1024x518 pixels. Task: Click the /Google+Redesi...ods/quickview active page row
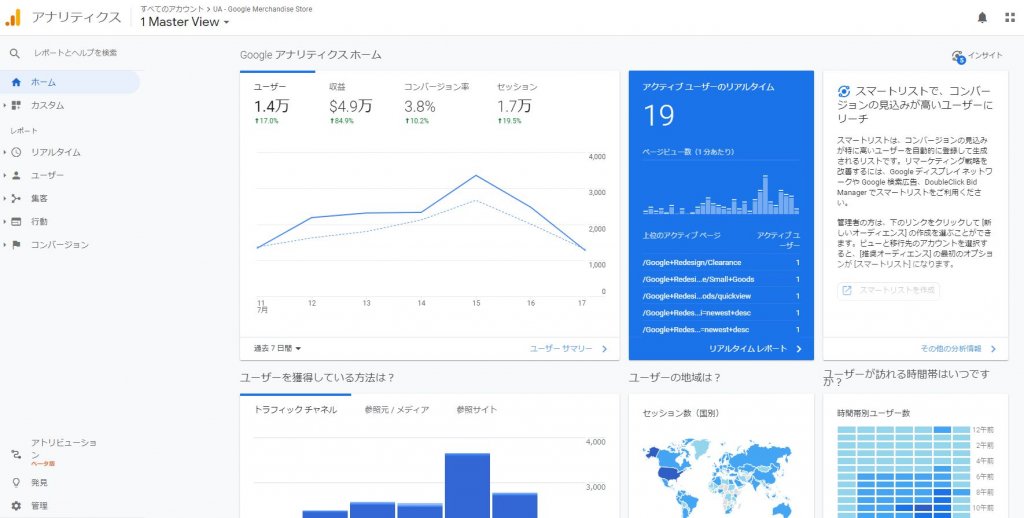pyautogui.click(x=721, y=296)
